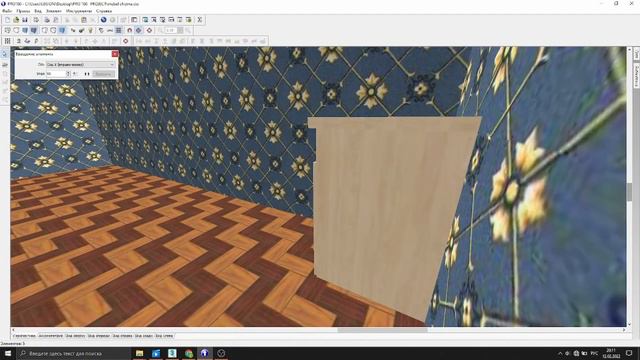Switch to the Аксонометрия view tab
This screenshot has width=640, height=360.
coord(51,336)
